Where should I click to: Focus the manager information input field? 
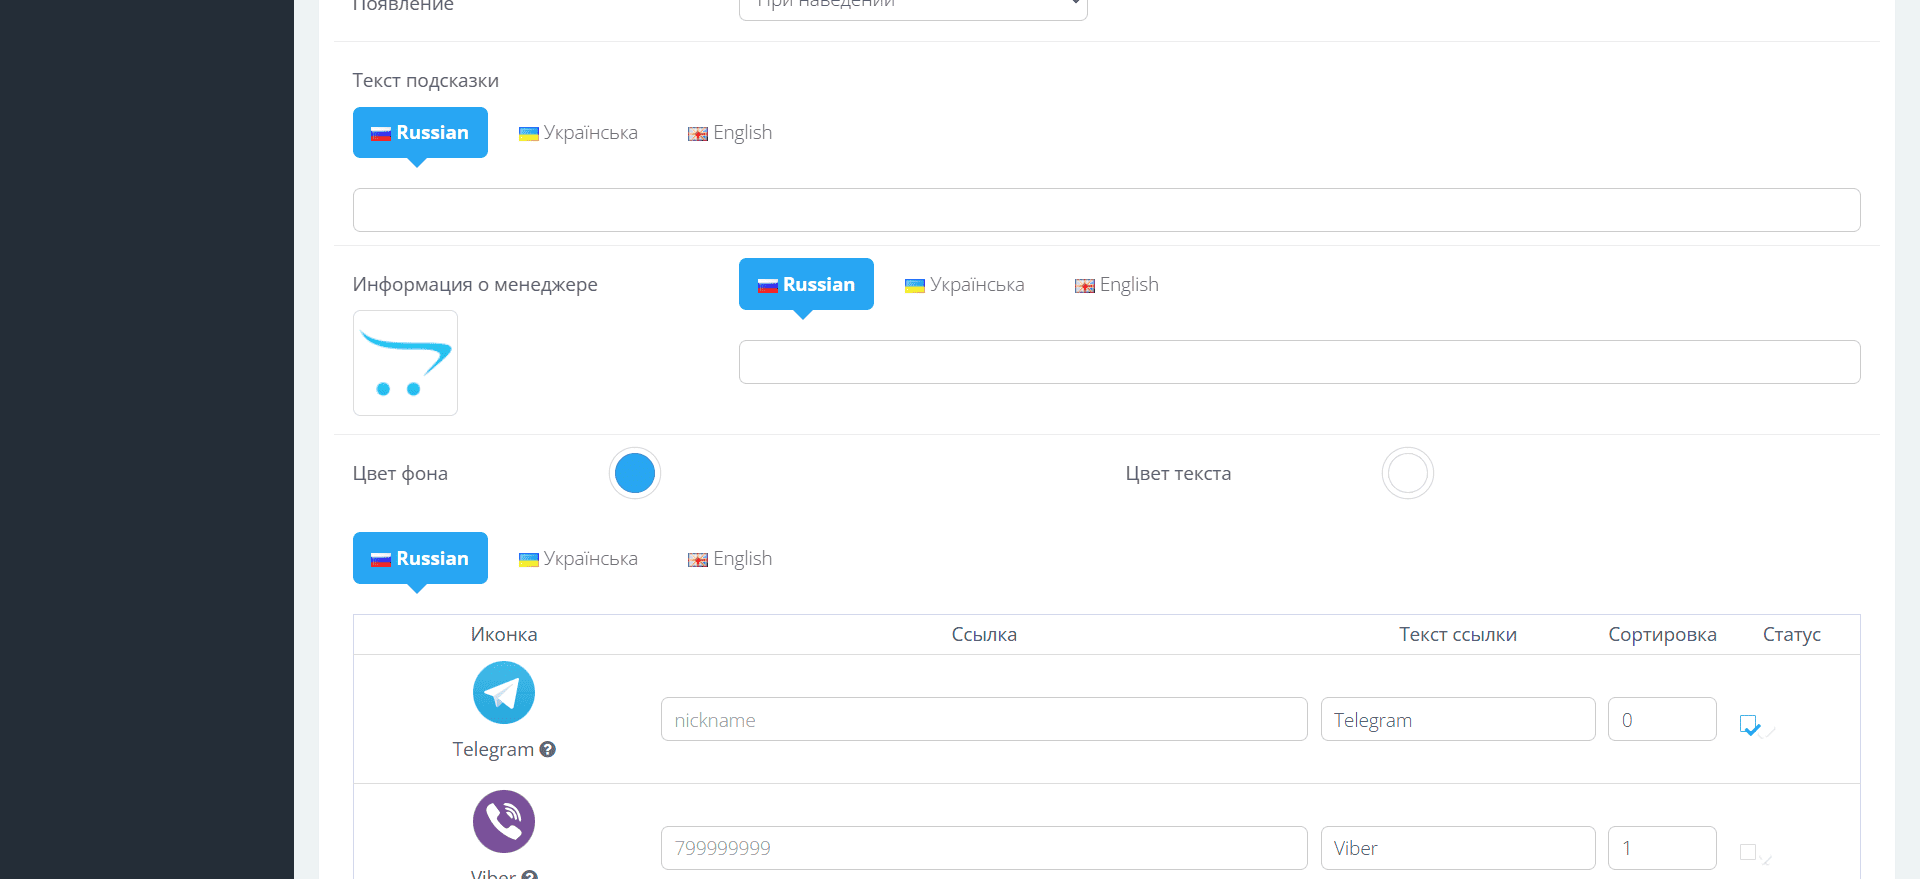pos(1299,362)
